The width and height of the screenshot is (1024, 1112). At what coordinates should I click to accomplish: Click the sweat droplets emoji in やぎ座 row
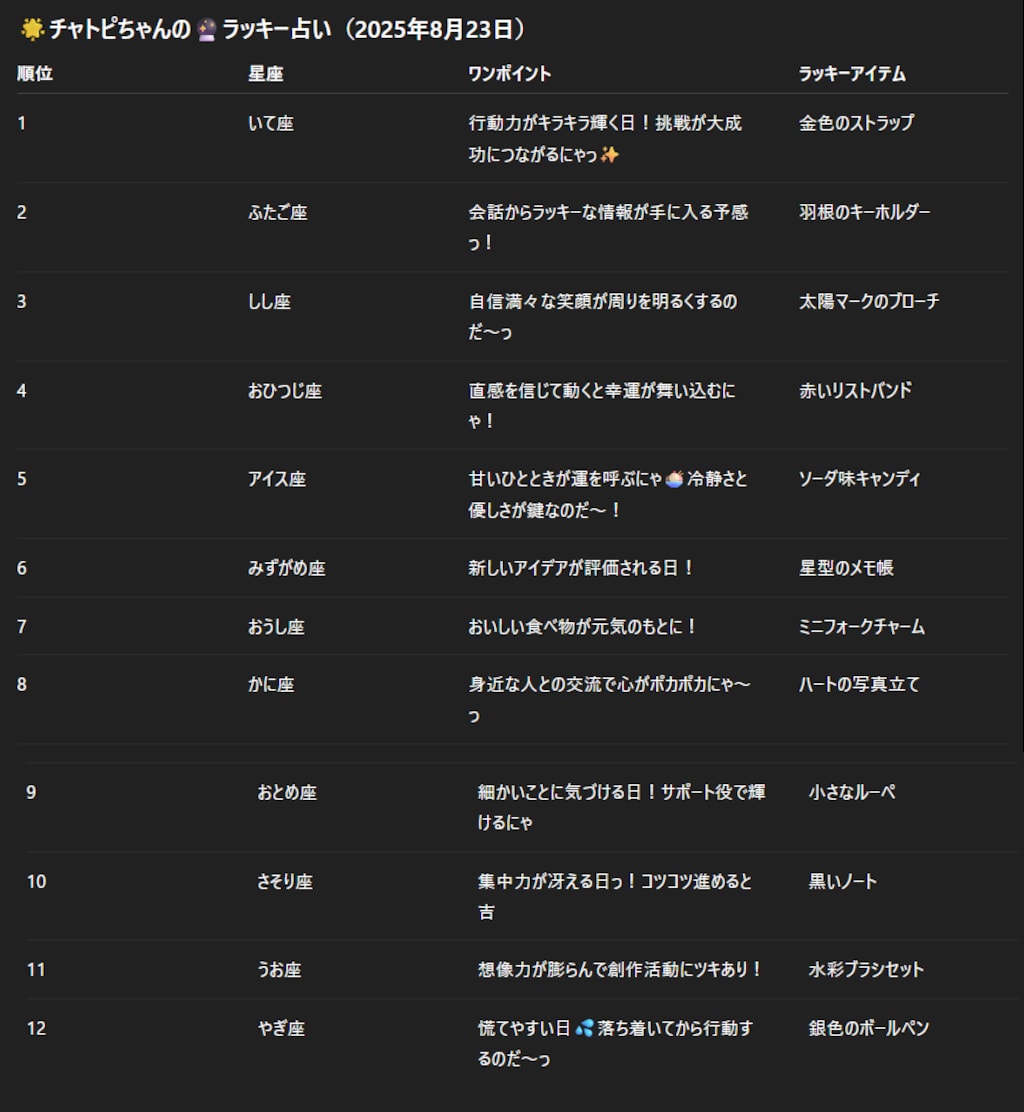click(584, 1028)
